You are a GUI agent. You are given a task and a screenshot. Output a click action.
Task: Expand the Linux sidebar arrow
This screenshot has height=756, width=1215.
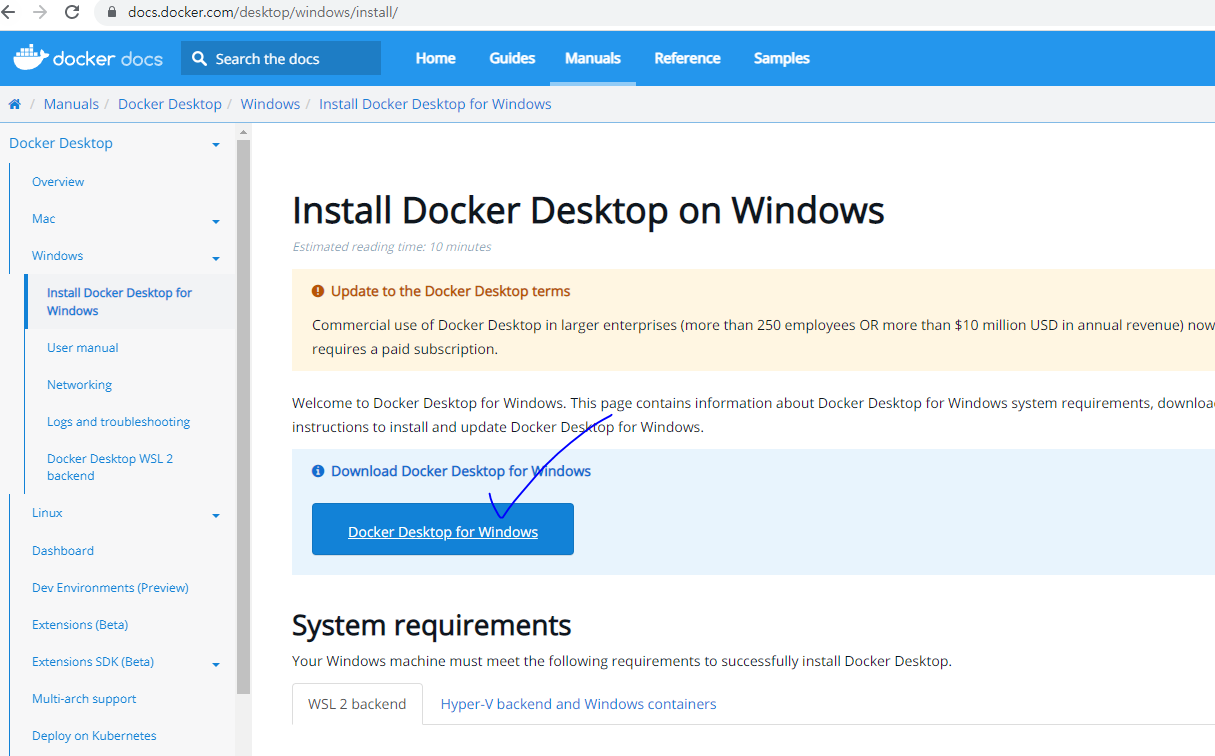(x=216, y=515)
